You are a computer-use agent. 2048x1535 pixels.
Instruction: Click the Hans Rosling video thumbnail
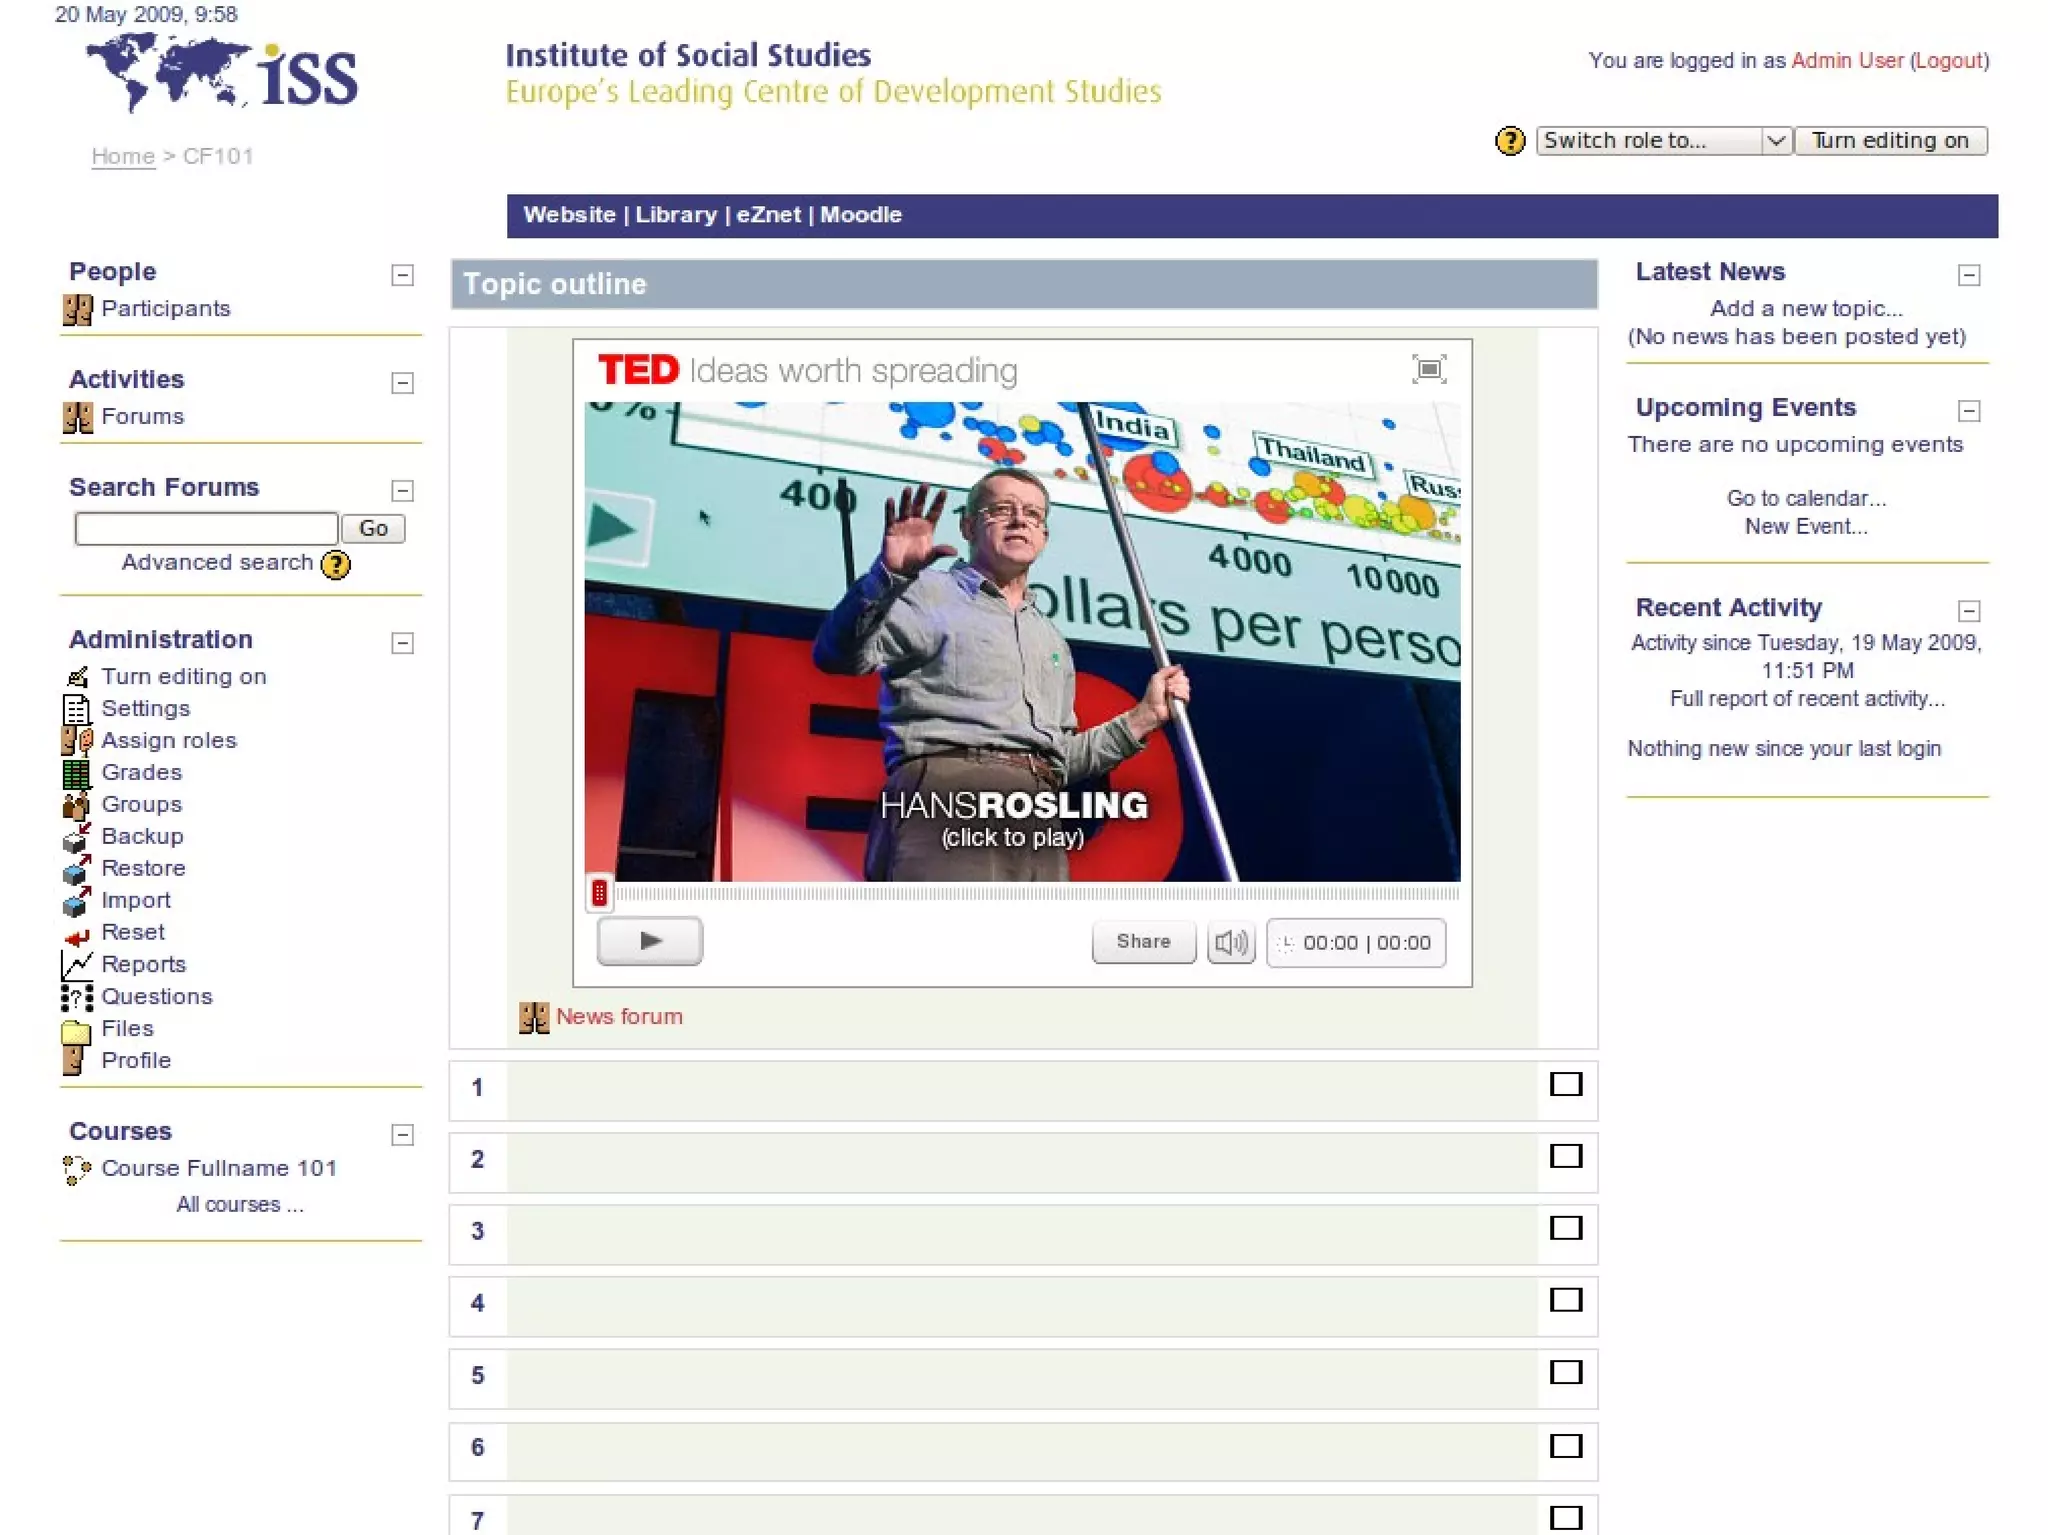(x=1022, y=642)
